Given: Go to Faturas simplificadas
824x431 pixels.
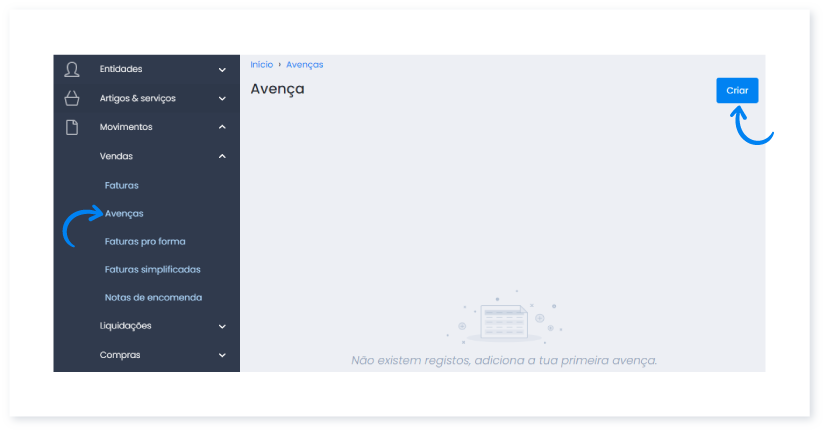Looking at the screenshot, I should point(152,269).
